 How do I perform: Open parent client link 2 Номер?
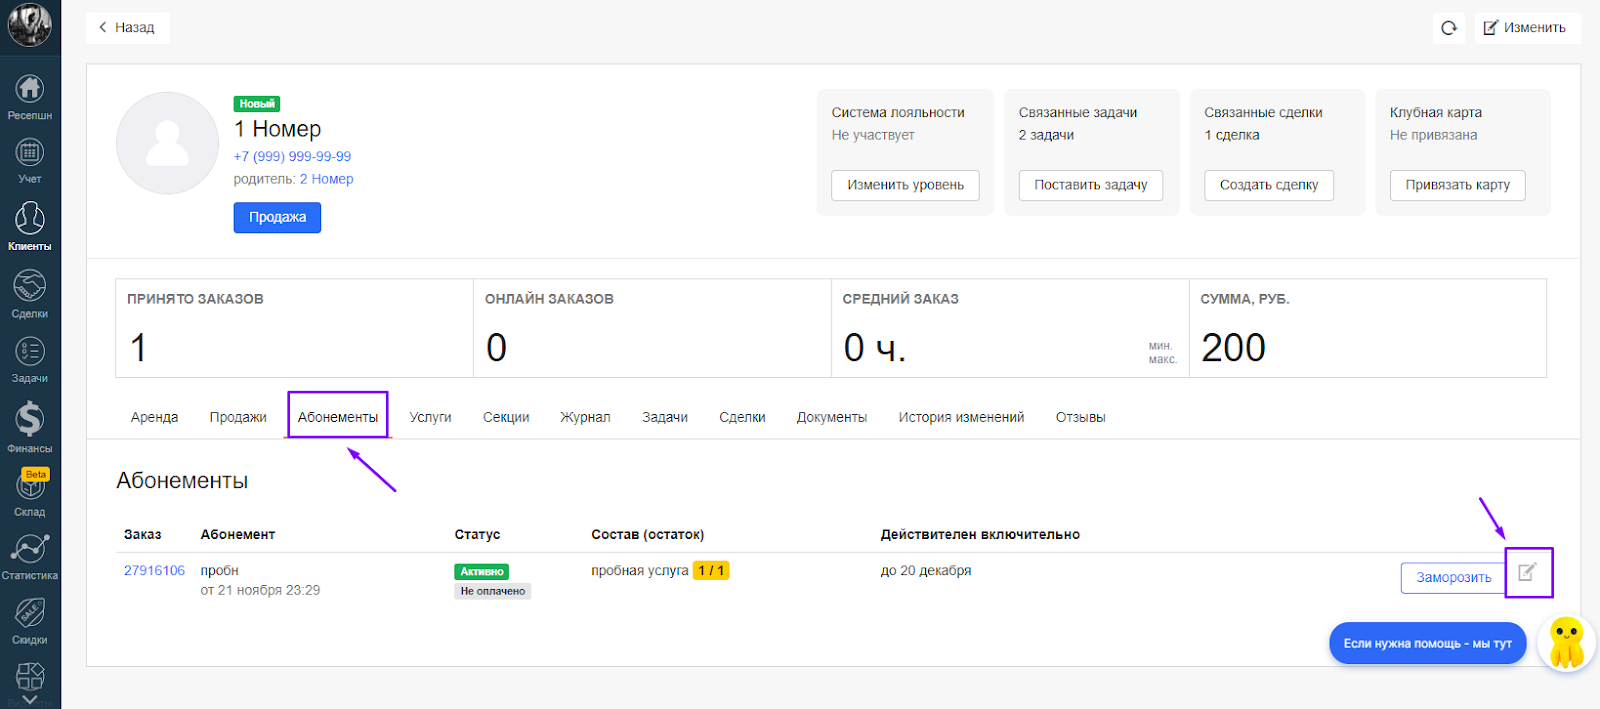(x=326, y=179)
